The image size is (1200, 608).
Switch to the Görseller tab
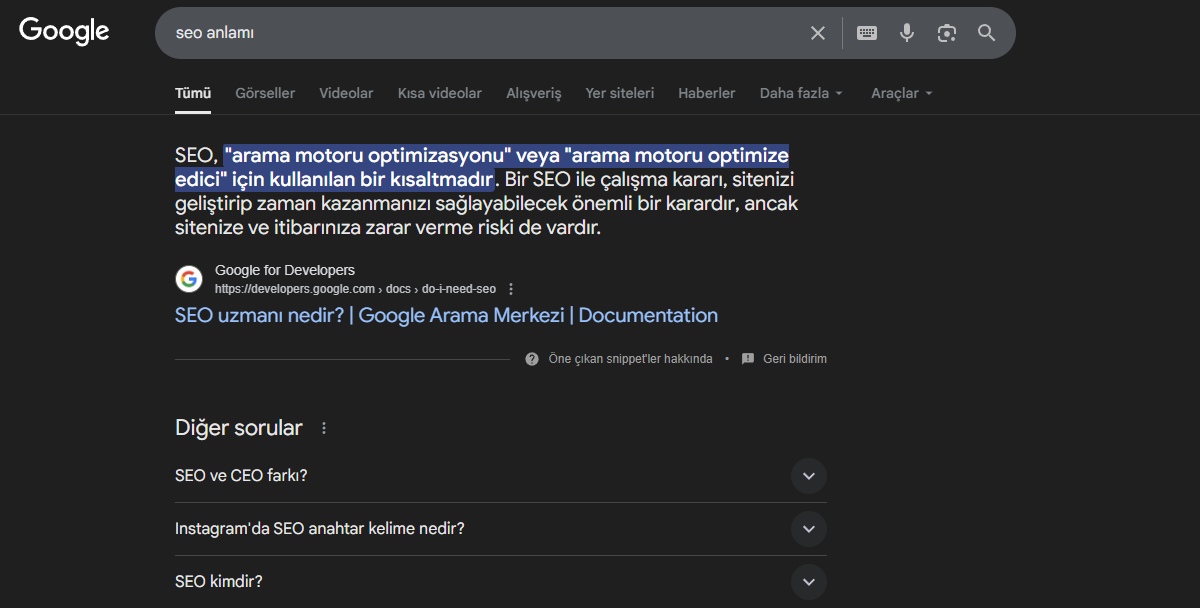pyautogui.click(x=265, y=93)
